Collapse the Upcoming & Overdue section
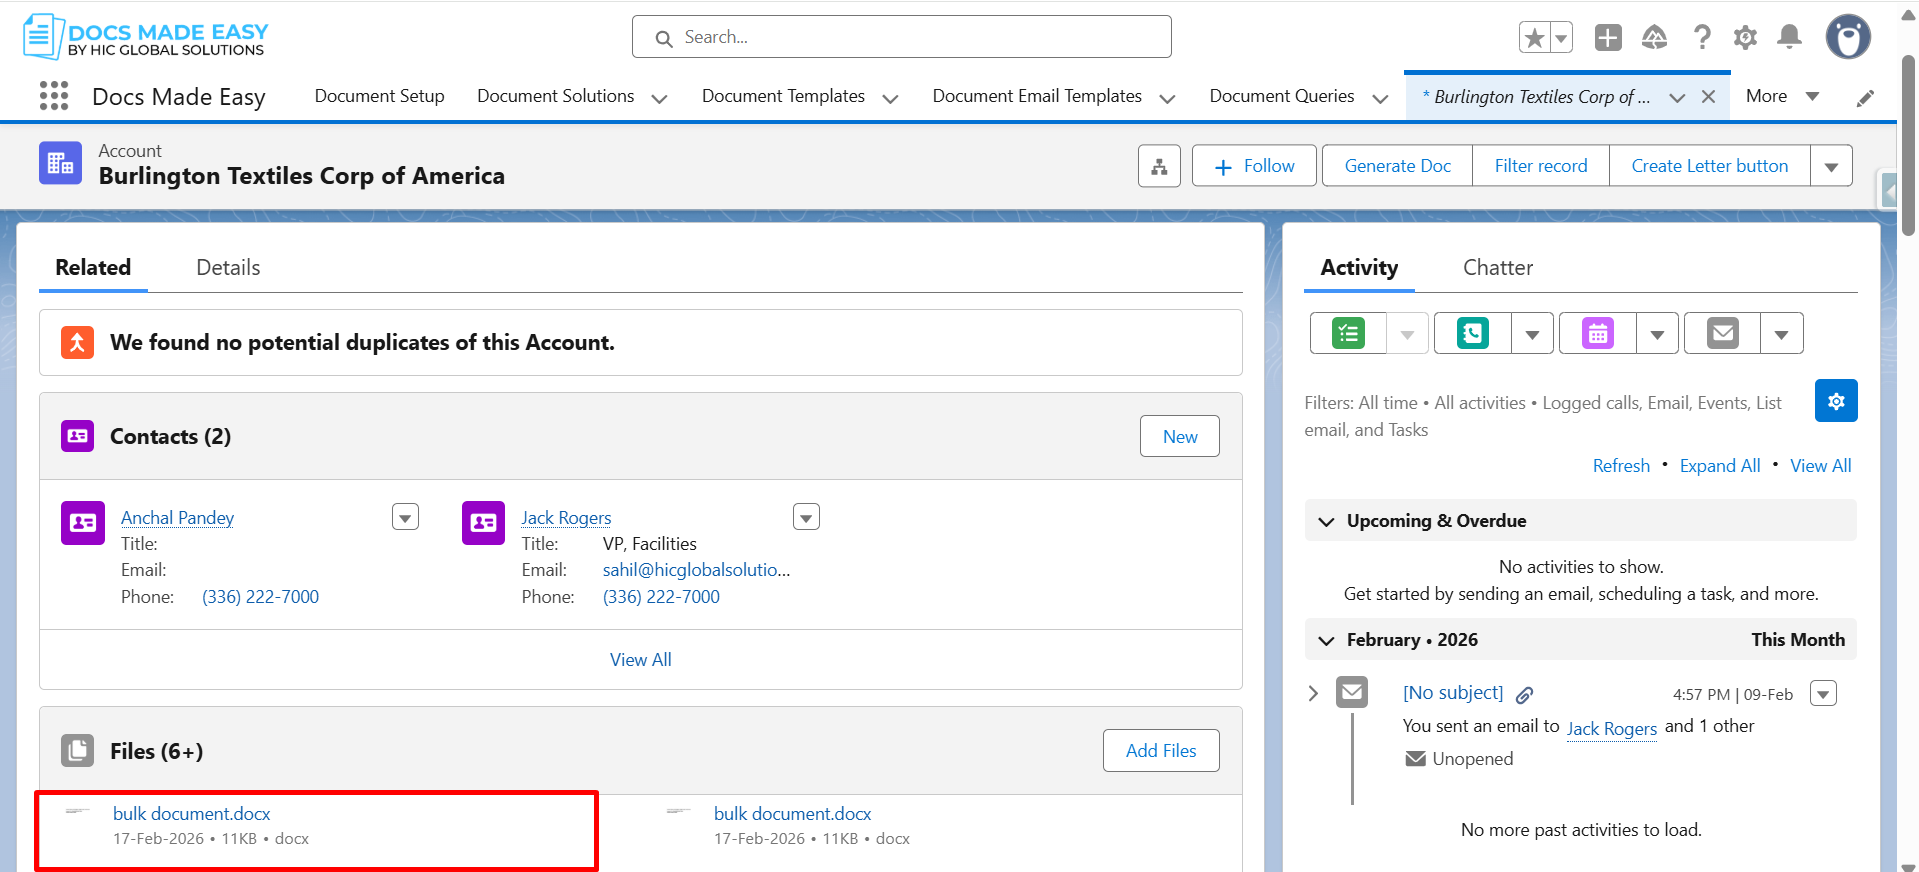The image size is (1919, 872). pyautogui.click(x=1326, y=521)
